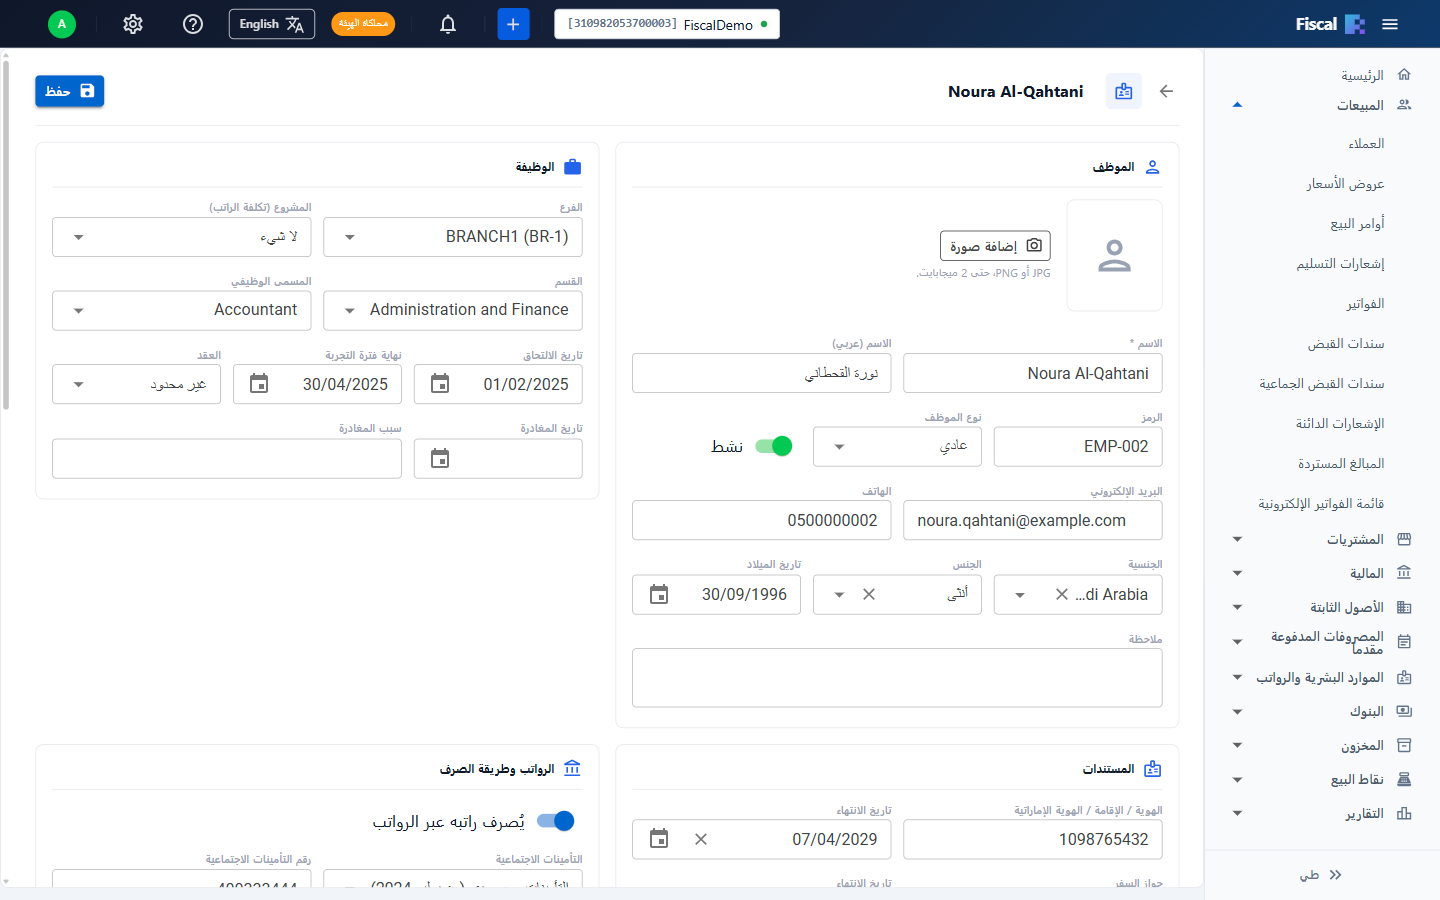Click the ملاحظة notes text area
Viewport: 1440px width, 900px height.
[897, 678]
